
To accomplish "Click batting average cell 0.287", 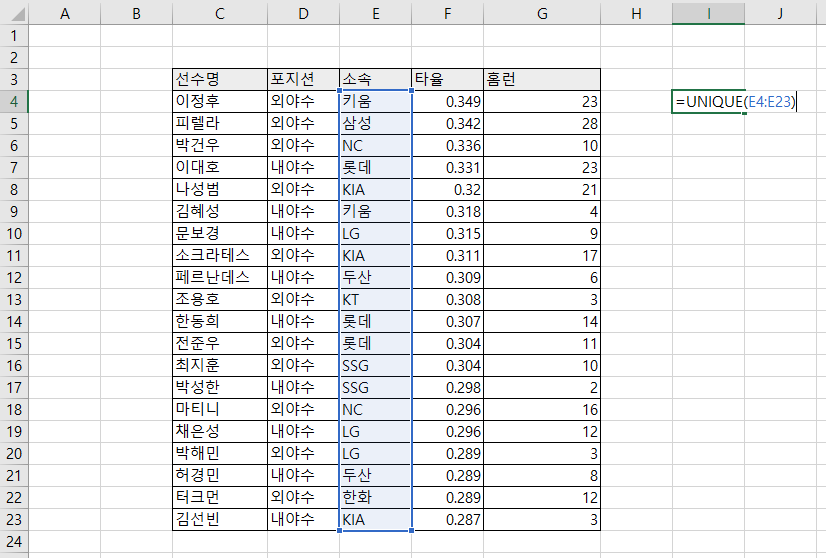I will [447, 520].
